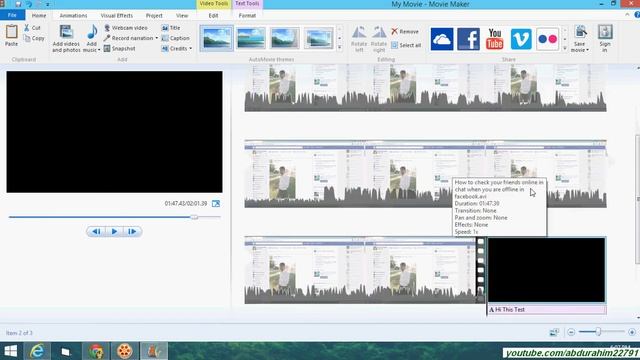Expand the Record narration dropdown arrow
The height and width of the screenshot is (360, 640).
click(x=156, y=38)
